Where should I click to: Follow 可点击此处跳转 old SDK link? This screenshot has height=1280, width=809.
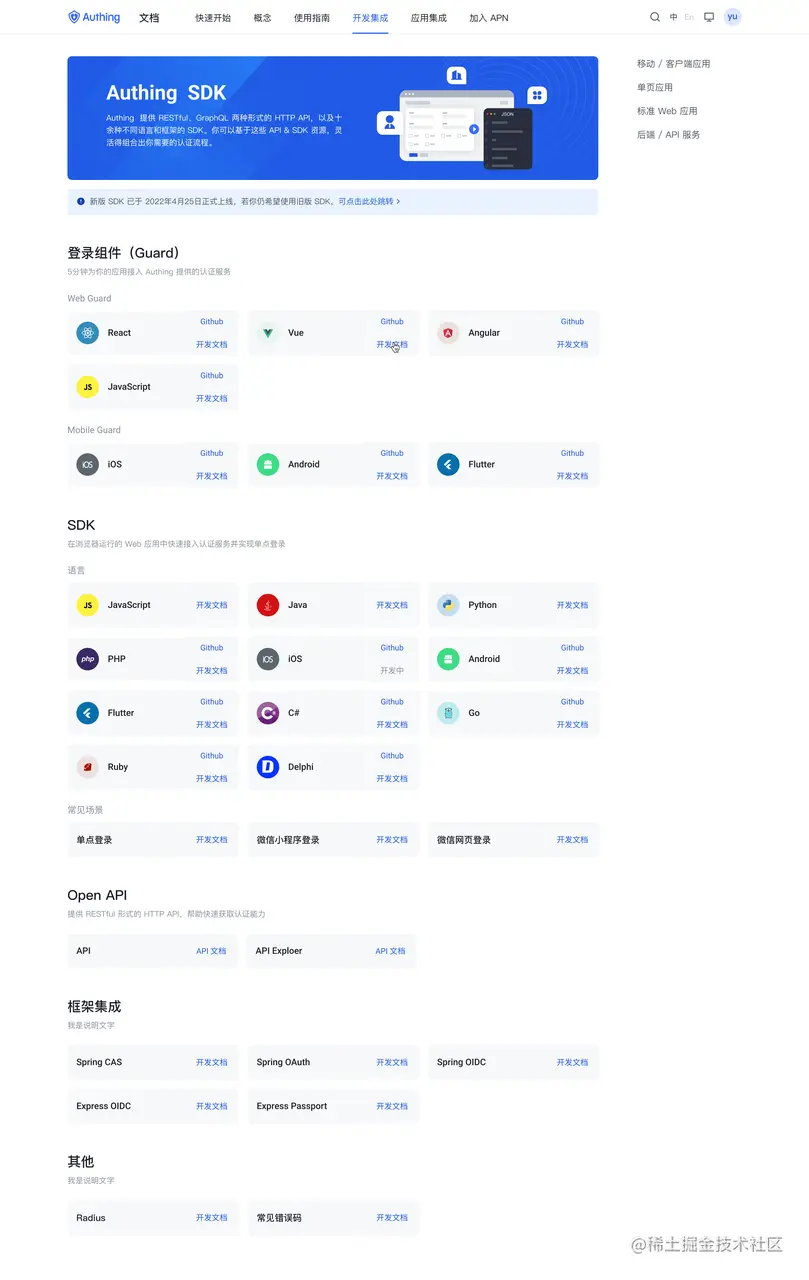[x=369, y=201]
